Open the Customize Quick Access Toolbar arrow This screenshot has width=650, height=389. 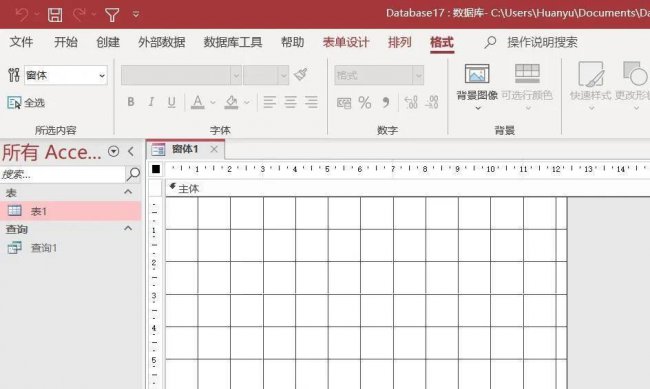(x=136, y=15)
